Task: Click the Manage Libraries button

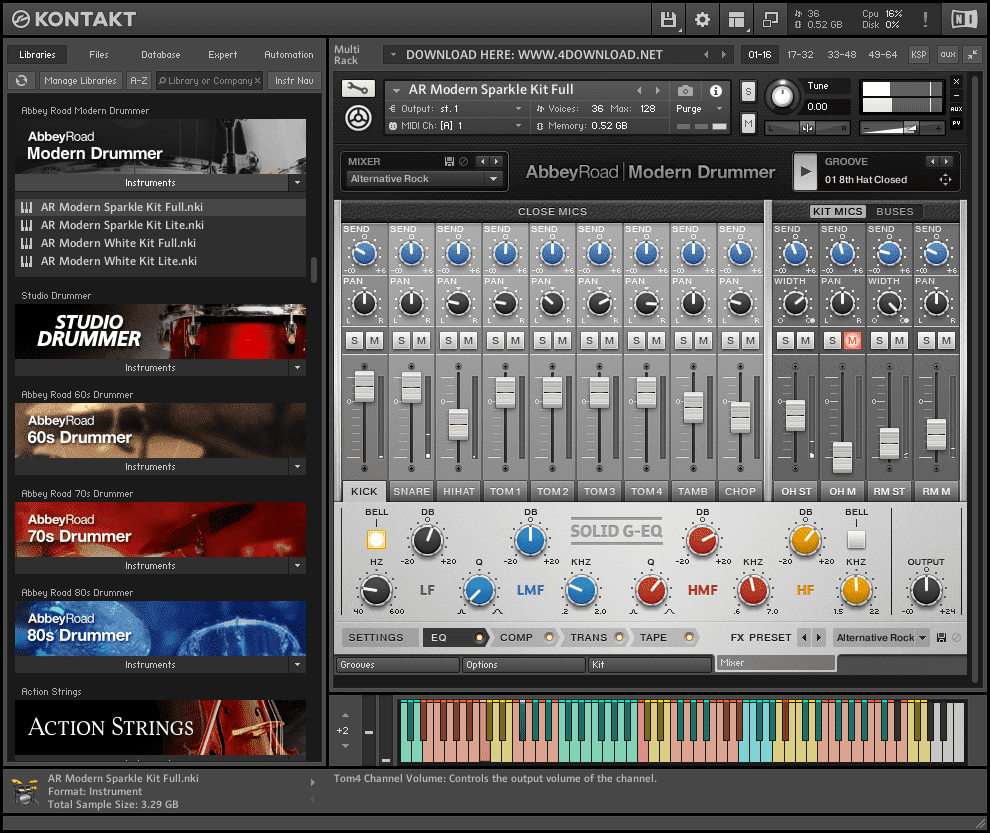Action: [x=80, y=80]
